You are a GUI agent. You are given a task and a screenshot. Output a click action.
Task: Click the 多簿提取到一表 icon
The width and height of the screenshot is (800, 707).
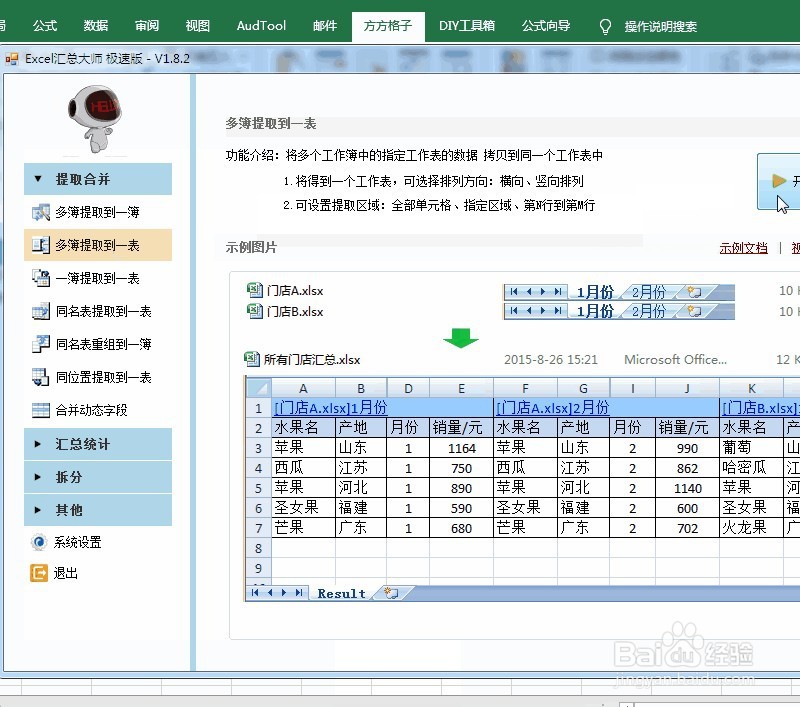pyautogui.click(x=41, y=245)
